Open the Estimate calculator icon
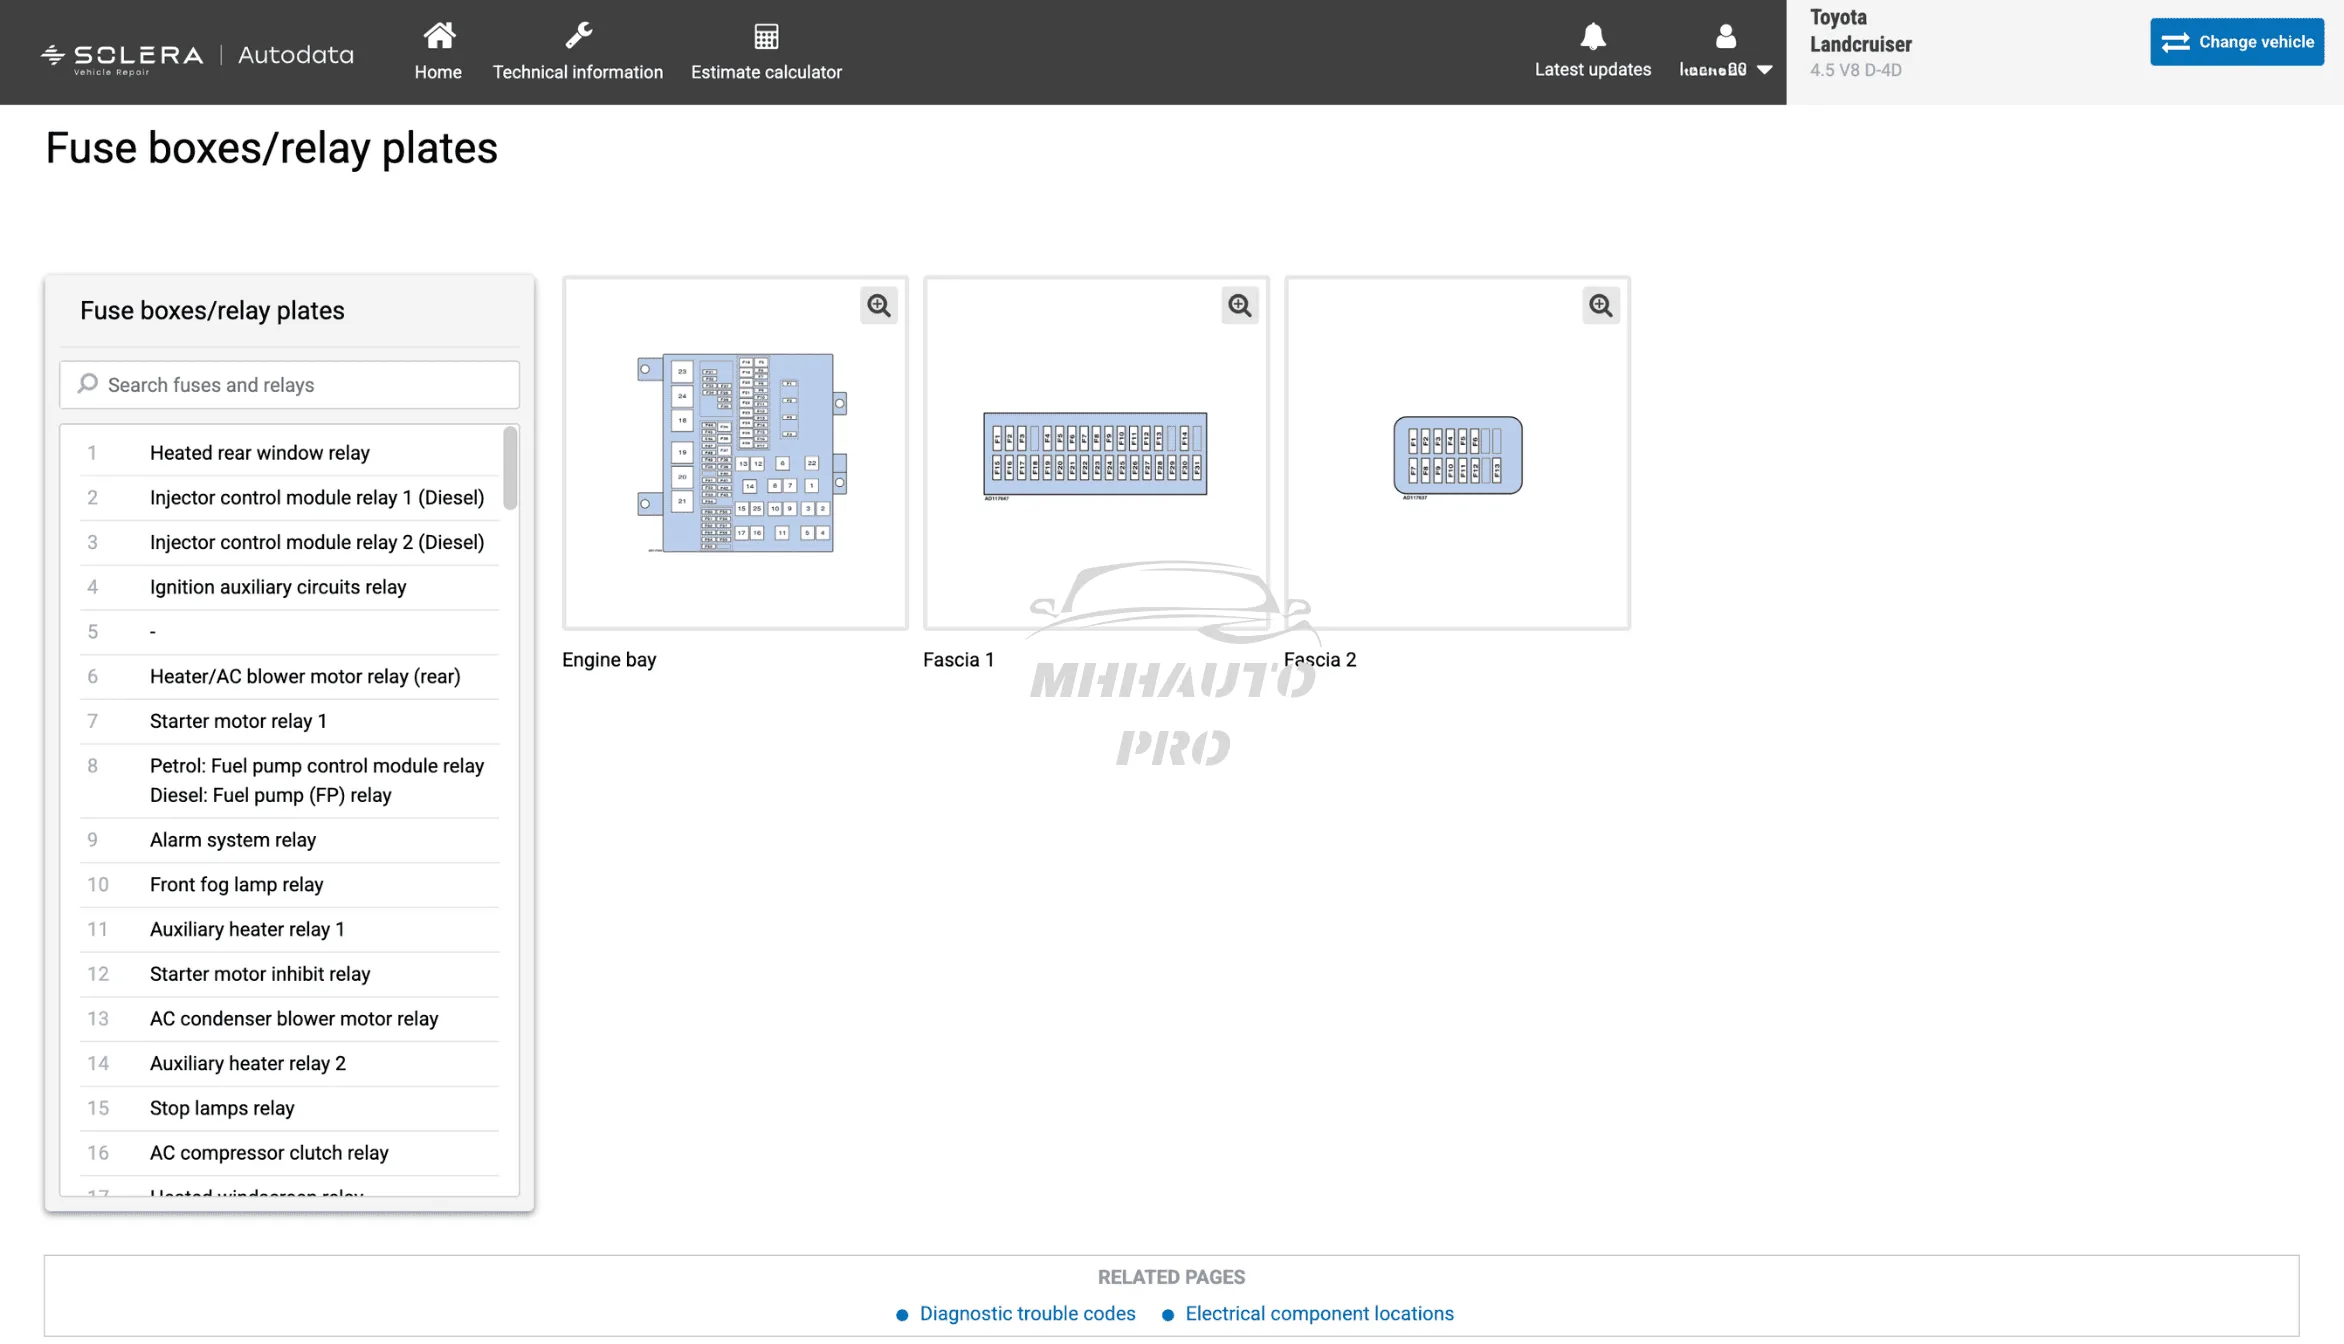Image resolution: width=2344 pixels, height=1344 pixels. 766,36
